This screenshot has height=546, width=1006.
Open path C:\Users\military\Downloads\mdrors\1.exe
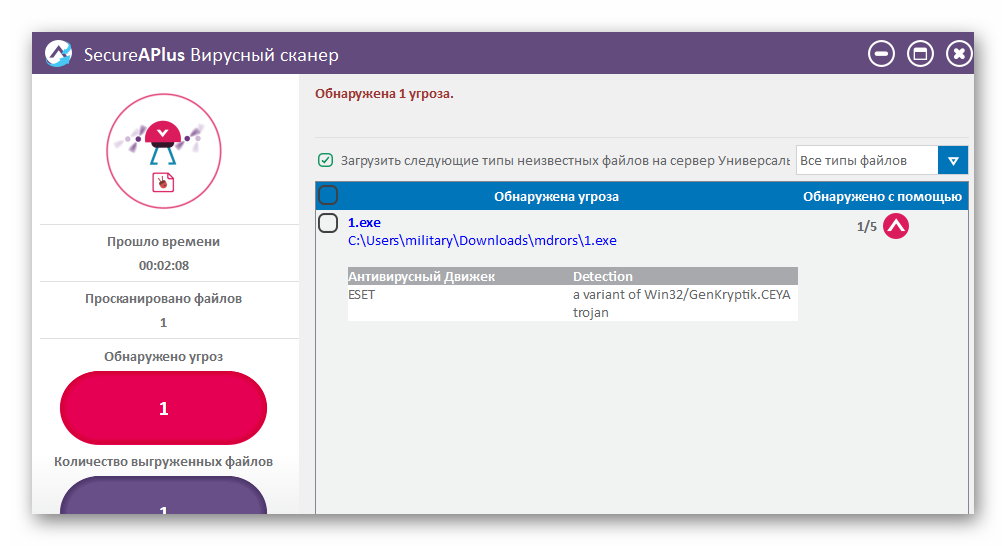tap(482, 241)
